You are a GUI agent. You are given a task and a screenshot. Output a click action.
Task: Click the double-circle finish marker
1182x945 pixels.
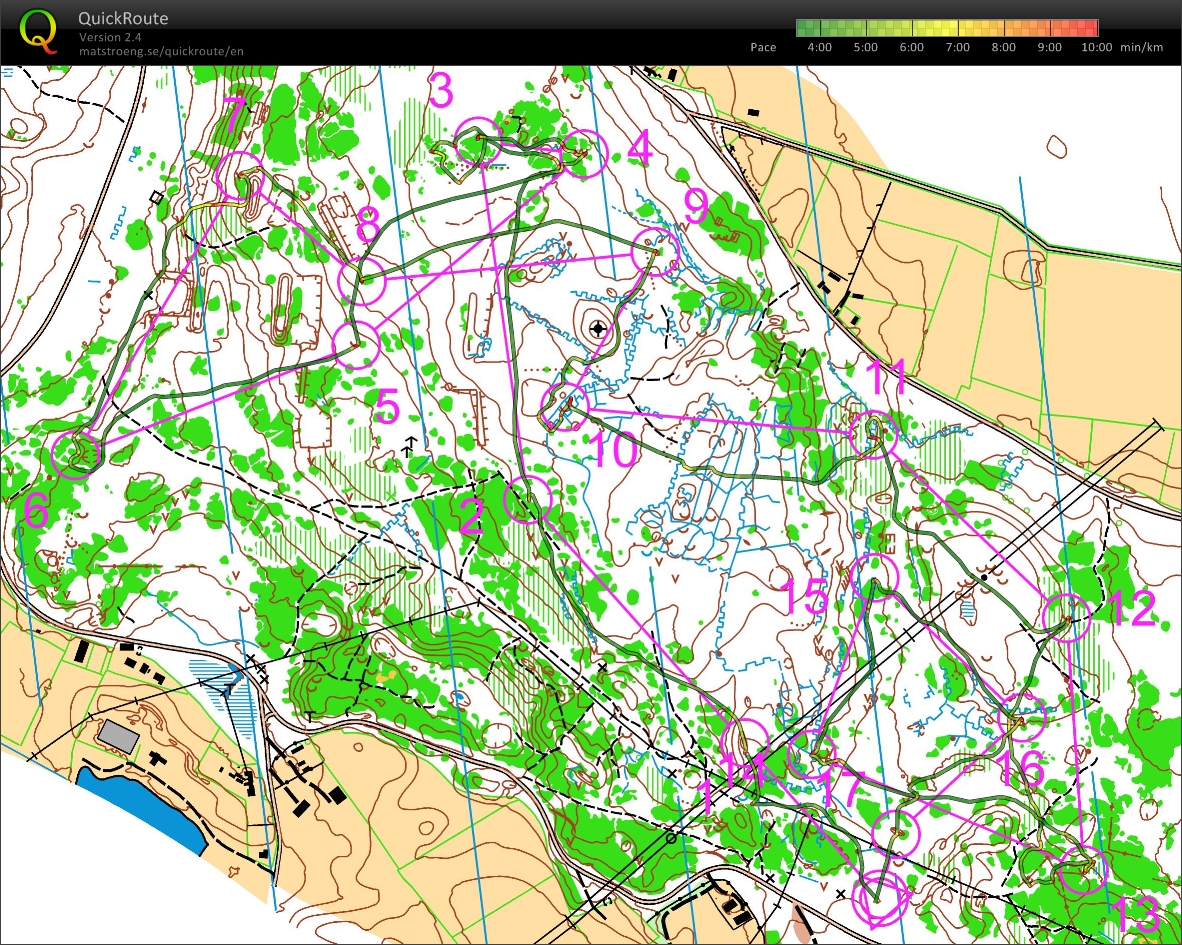click(880, 897)
